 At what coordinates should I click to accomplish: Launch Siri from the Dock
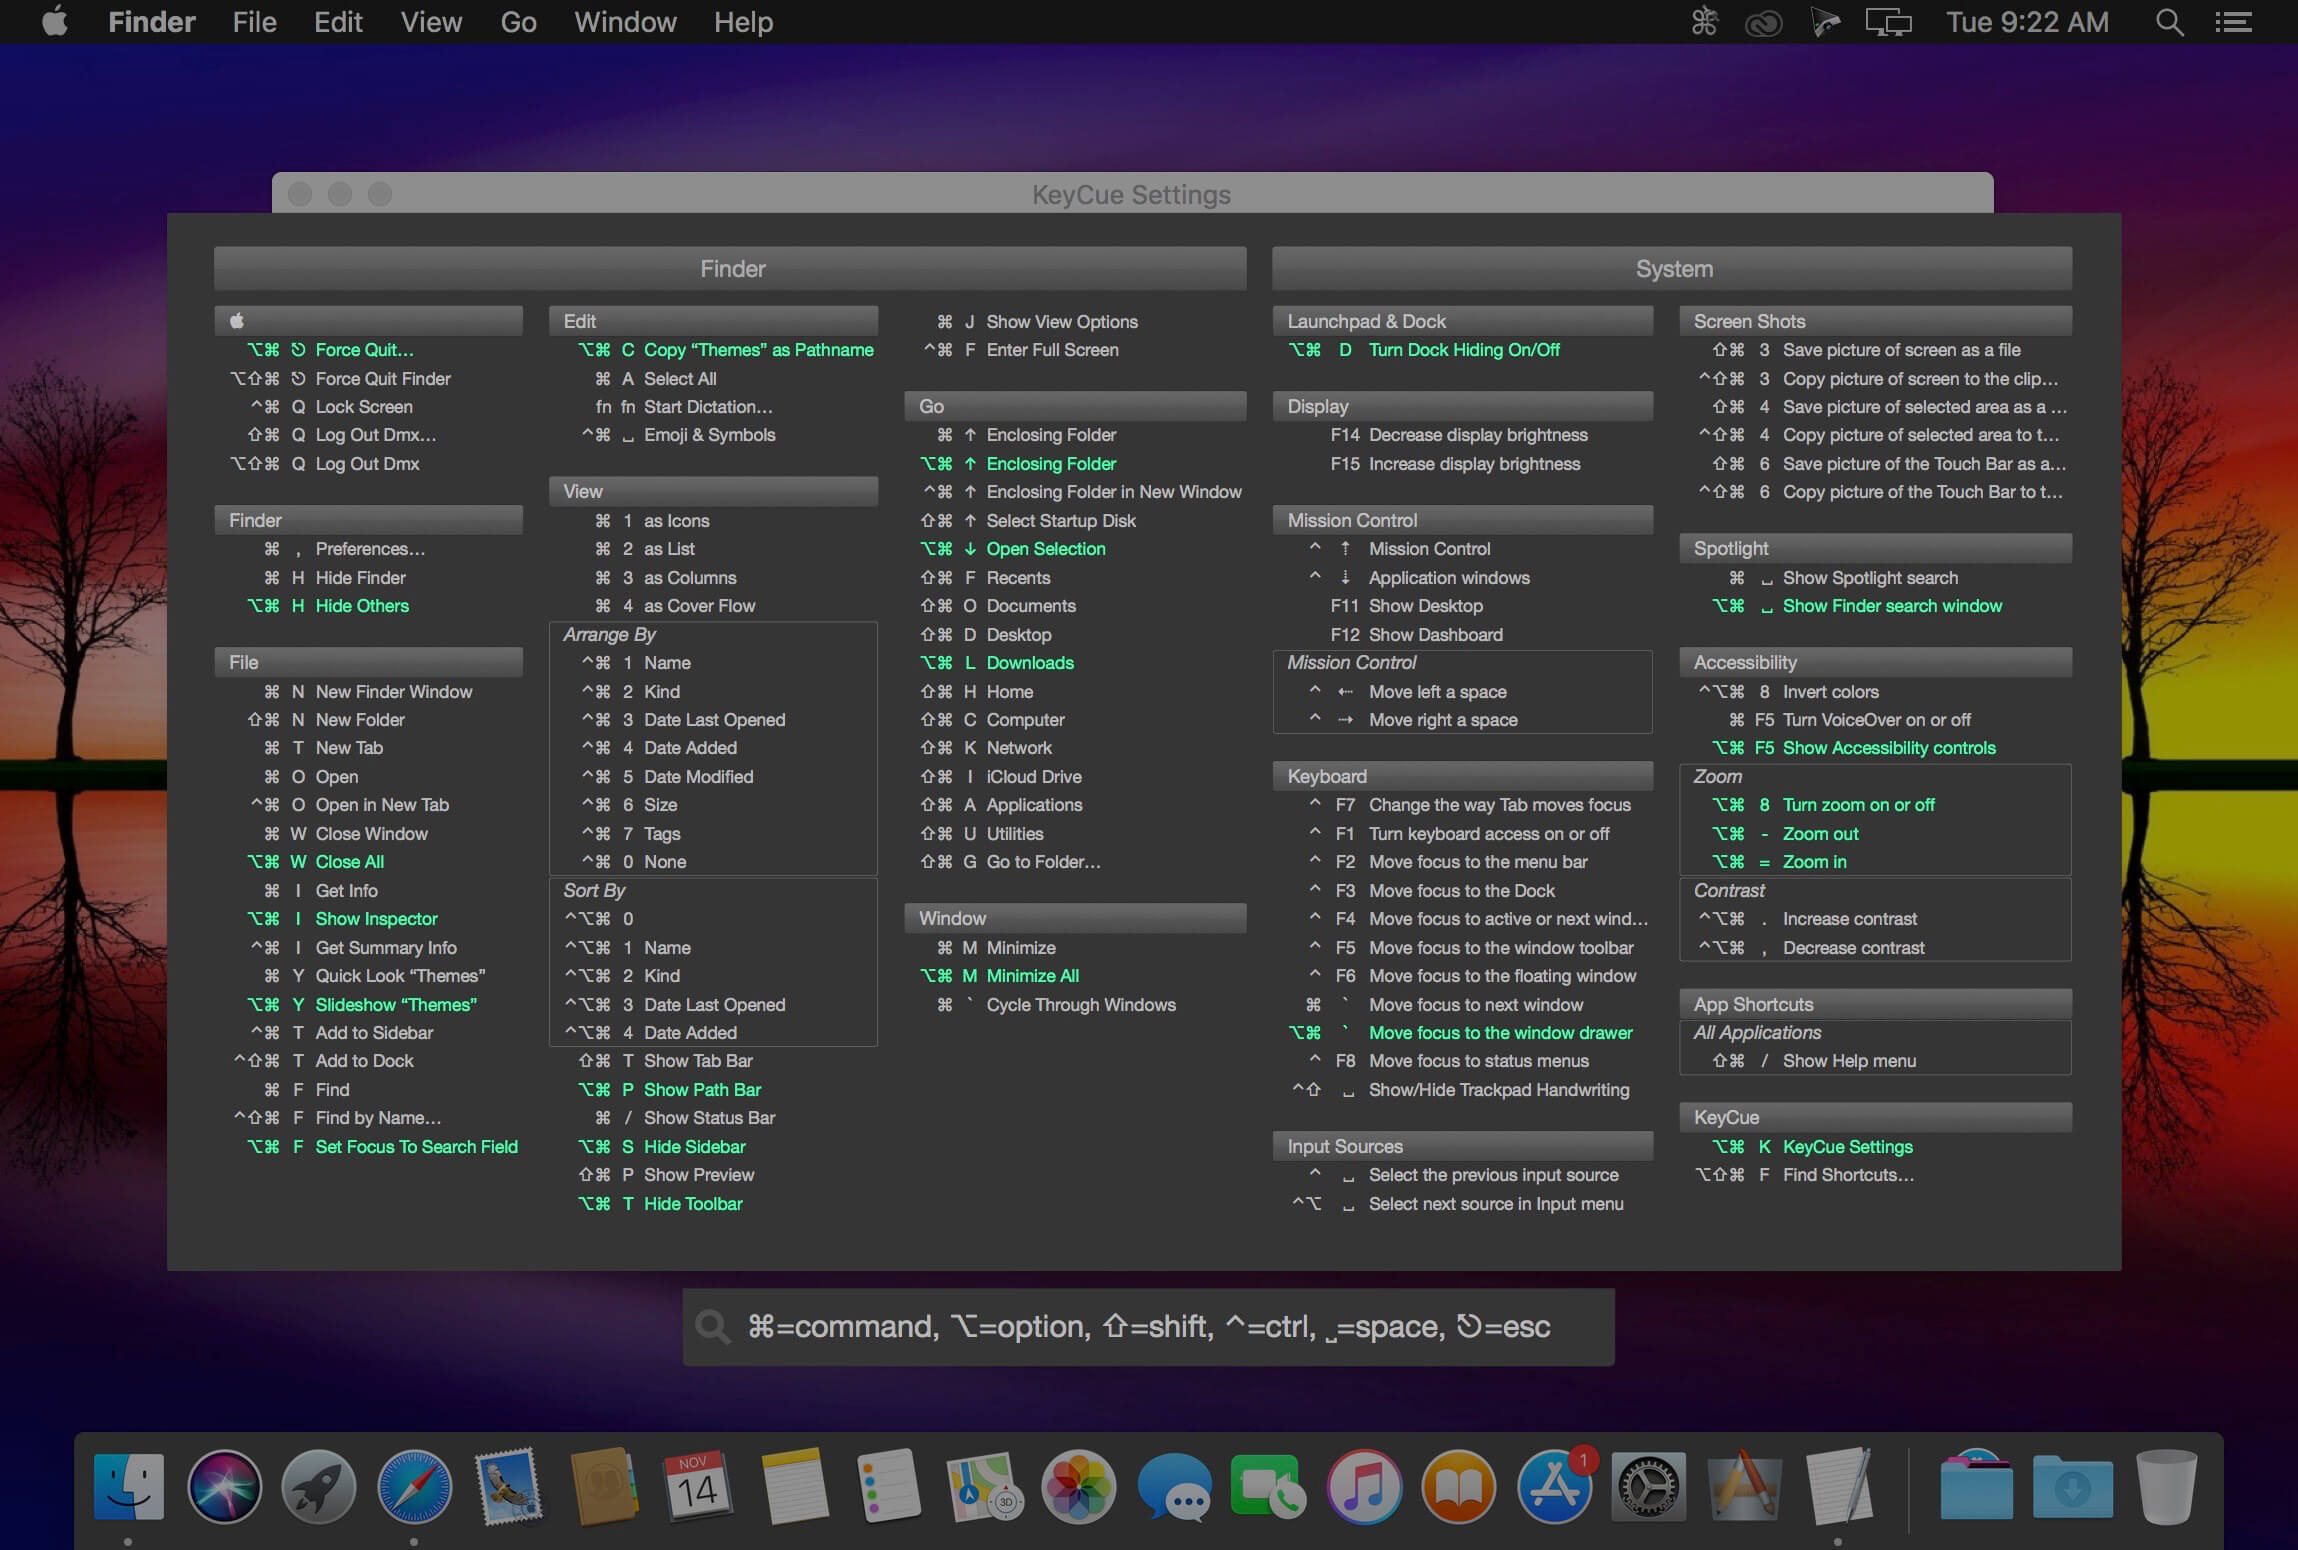(224, 1487)
